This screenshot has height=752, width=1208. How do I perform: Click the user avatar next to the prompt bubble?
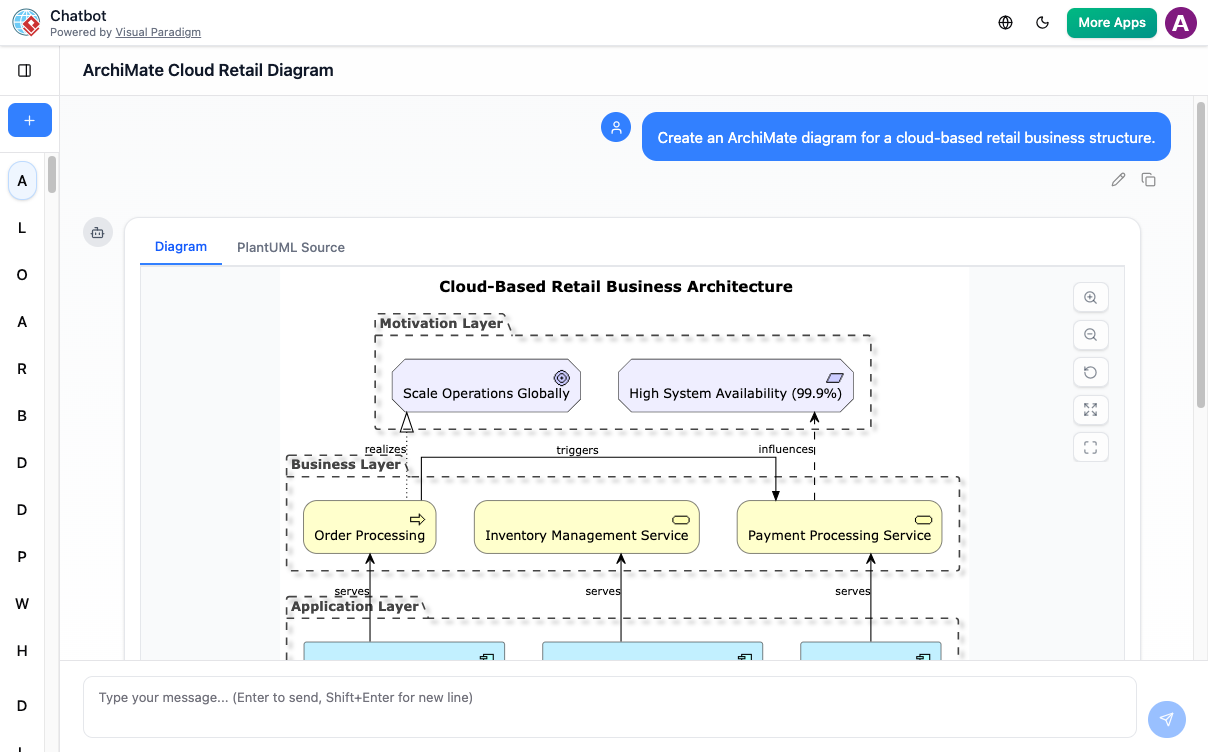pos(615,127)
